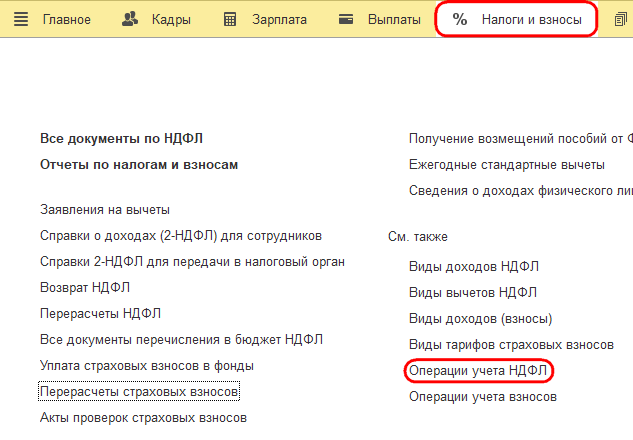Click the Зарплата calculator icon
The image size is (633, 440).
[230, 19]
